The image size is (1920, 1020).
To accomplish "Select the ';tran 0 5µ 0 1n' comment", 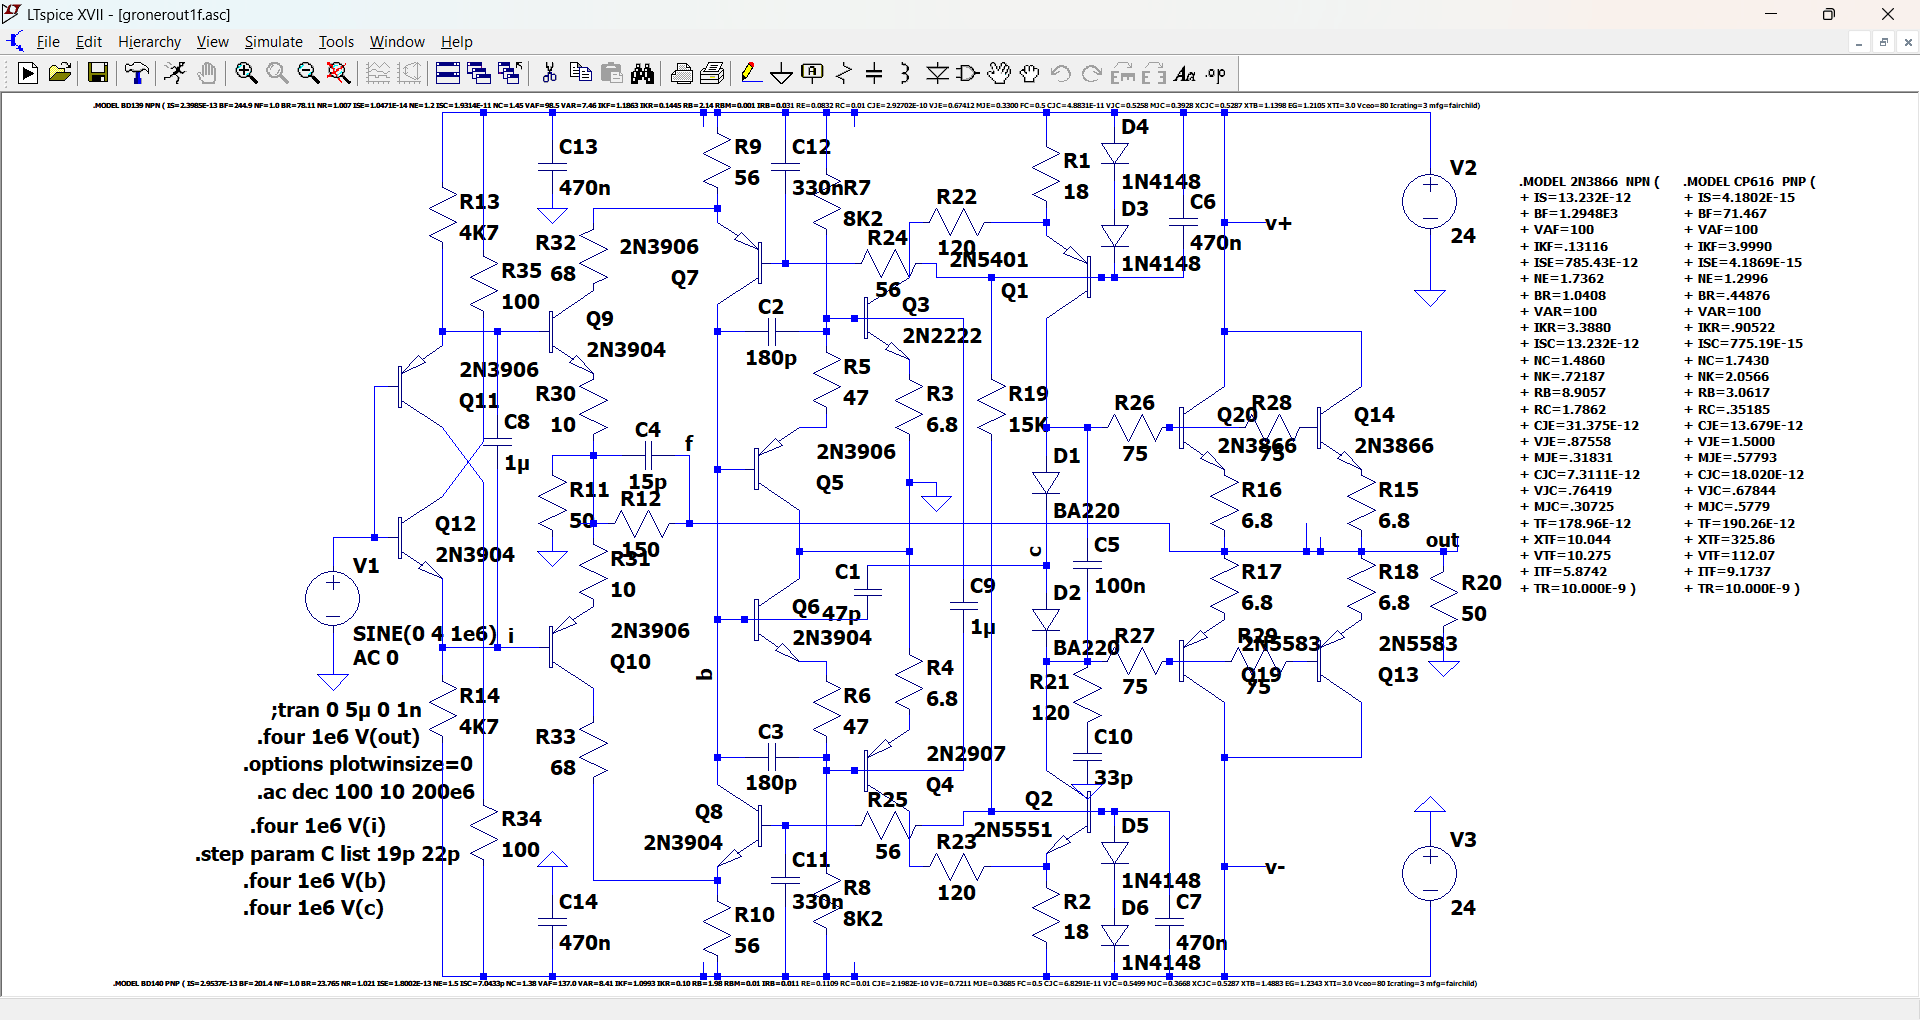I will (x=346, y=710).
